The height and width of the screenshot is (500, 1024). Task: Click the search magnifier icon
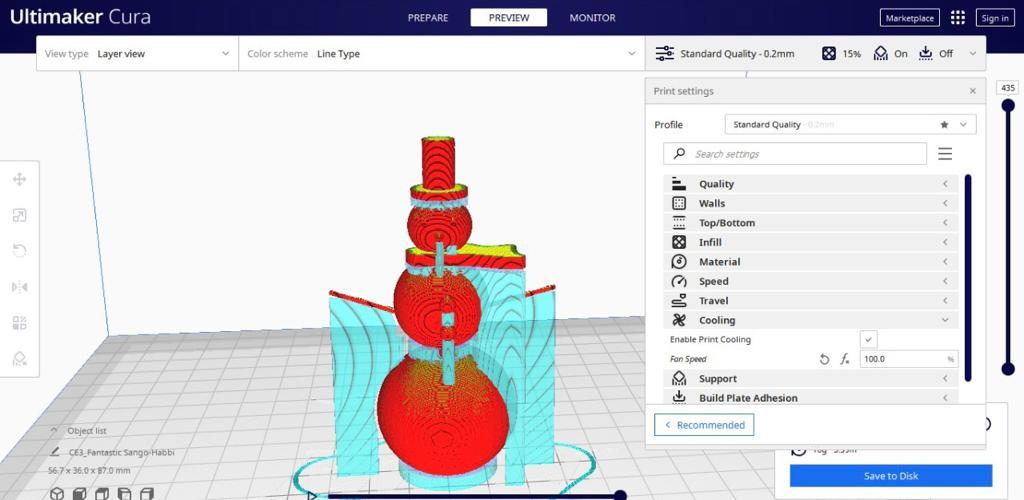pos(680,153)
